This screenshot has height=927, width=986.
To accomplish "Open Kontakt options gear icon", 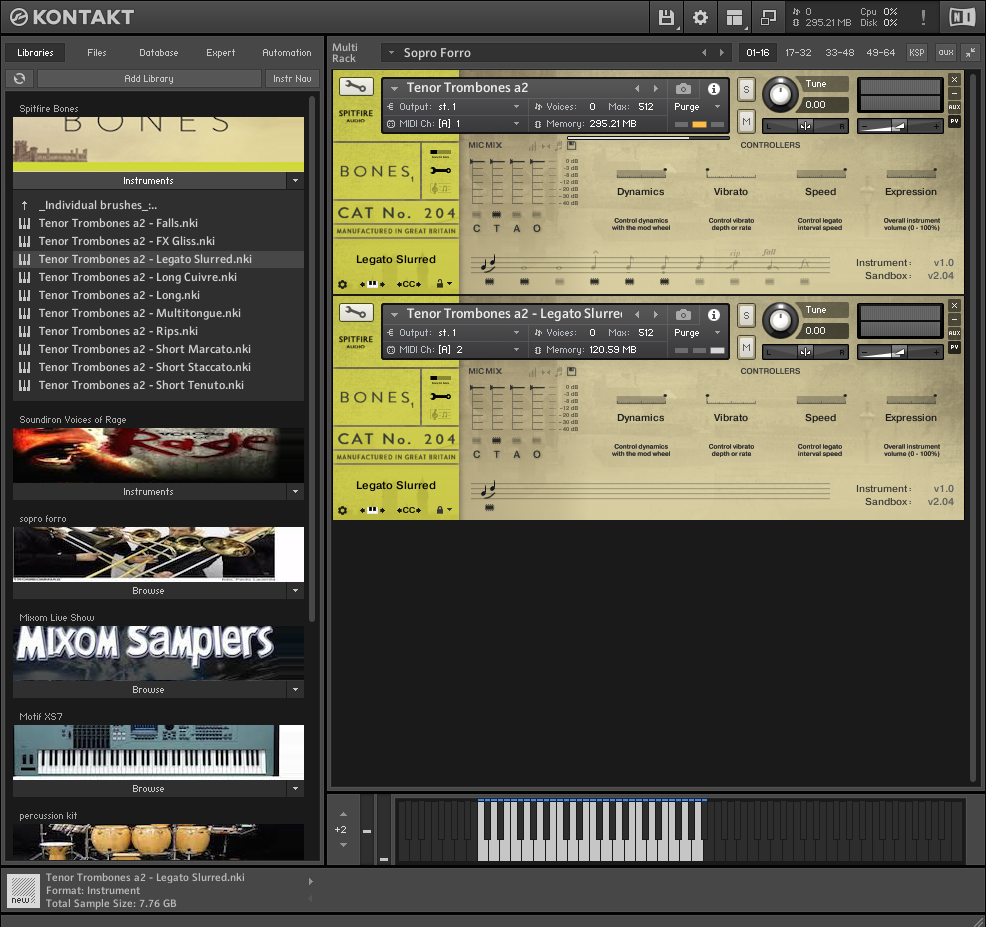I will click(700, 18).
